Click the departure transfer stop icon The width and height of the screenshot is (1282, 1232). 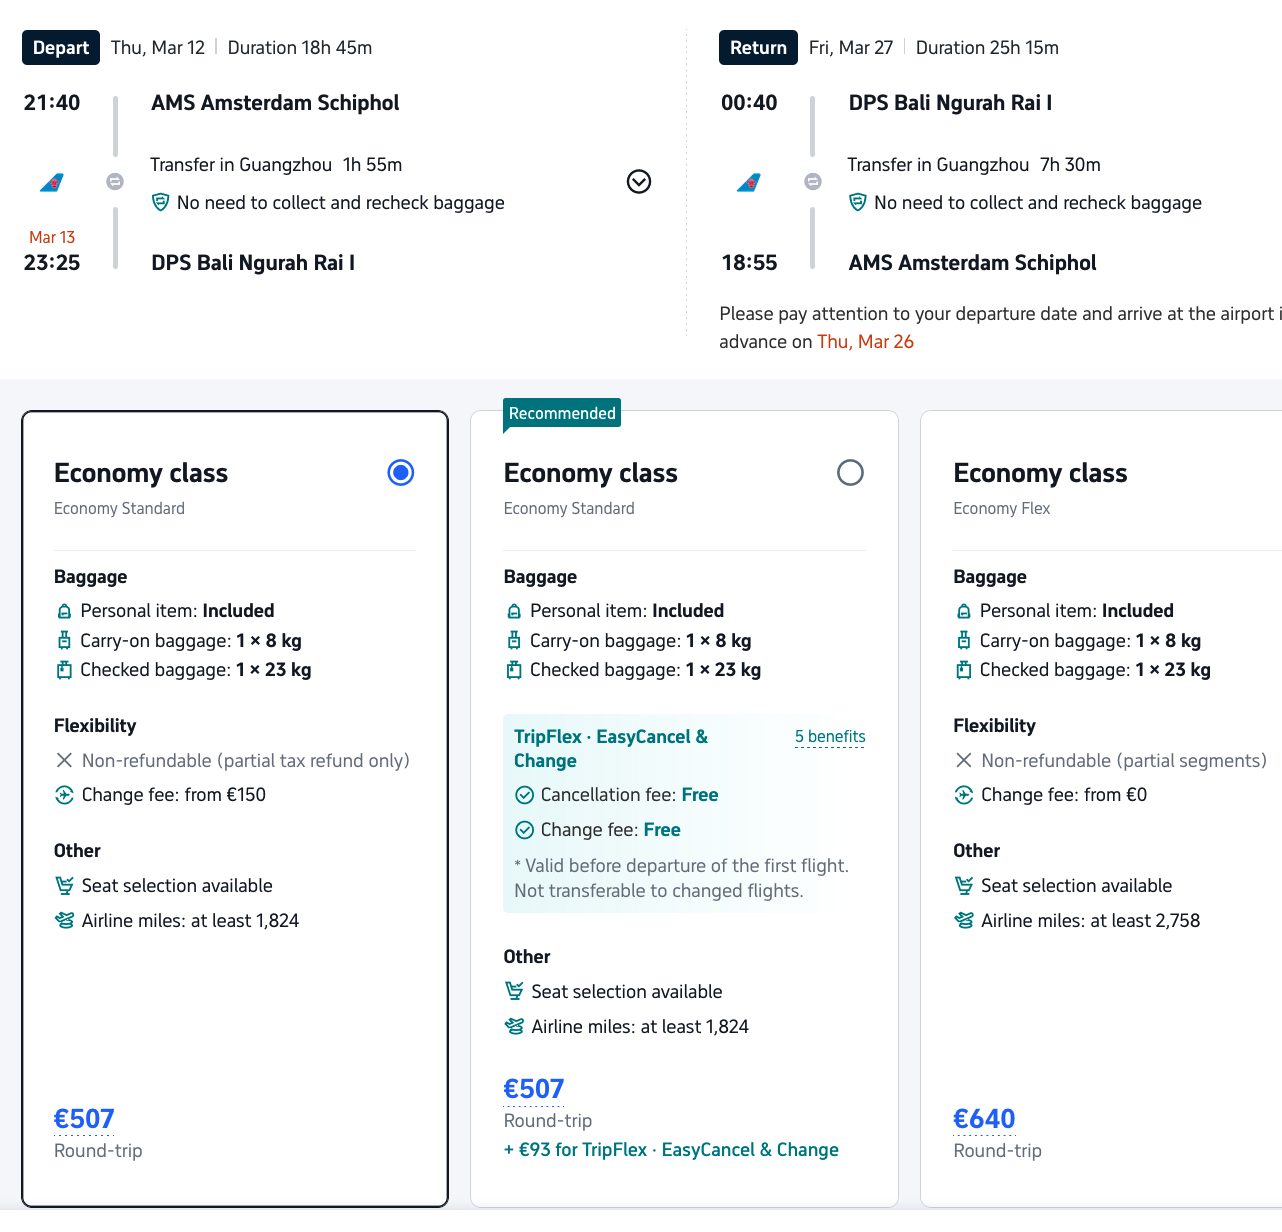115,182
